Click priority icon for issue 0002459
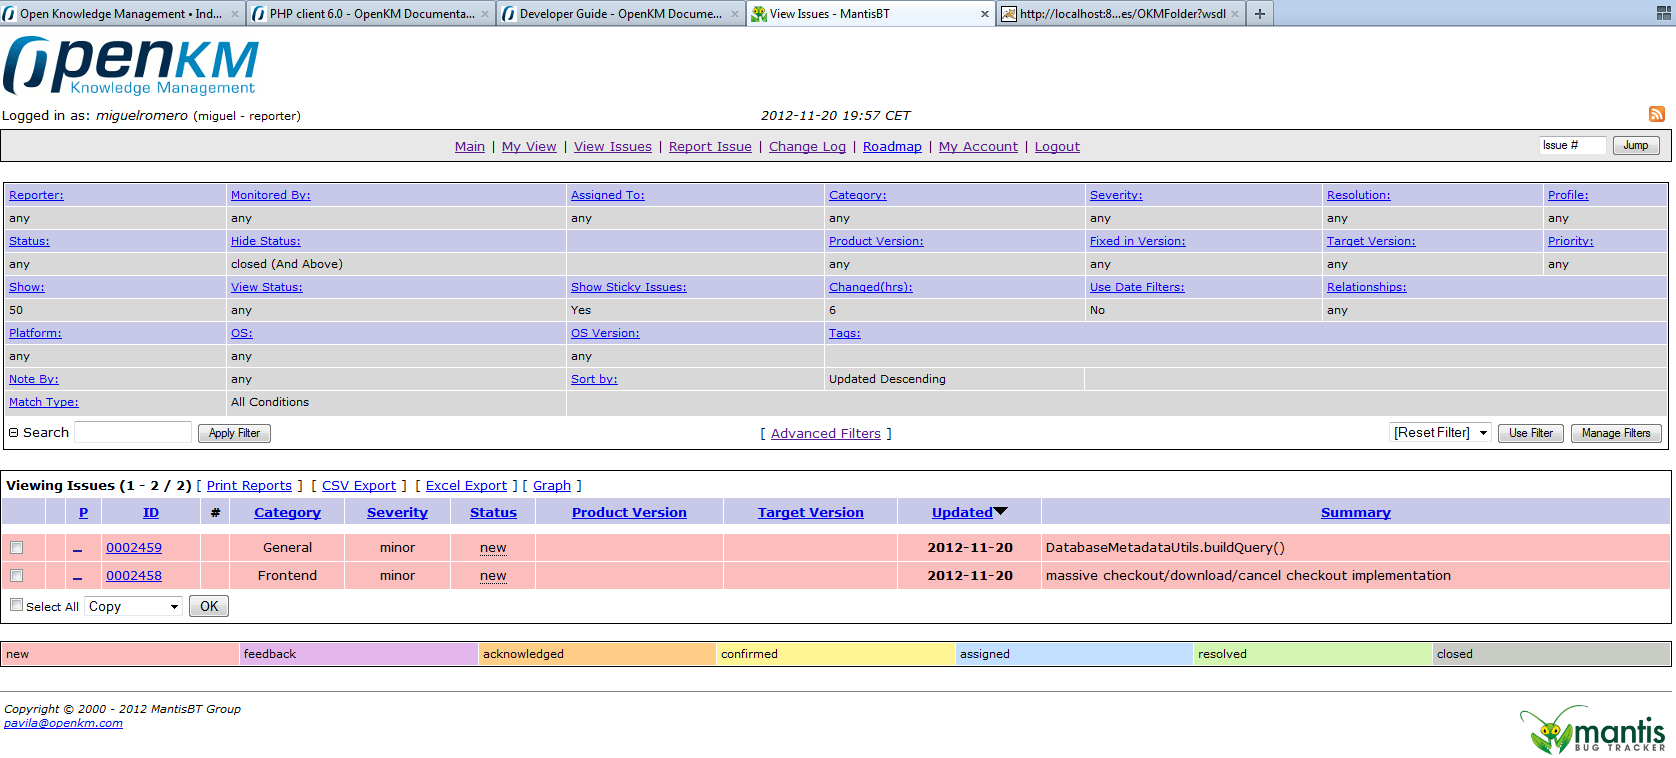Viewport: 1676px width, 758px height. pyautogui.click(x=77, y=548)
